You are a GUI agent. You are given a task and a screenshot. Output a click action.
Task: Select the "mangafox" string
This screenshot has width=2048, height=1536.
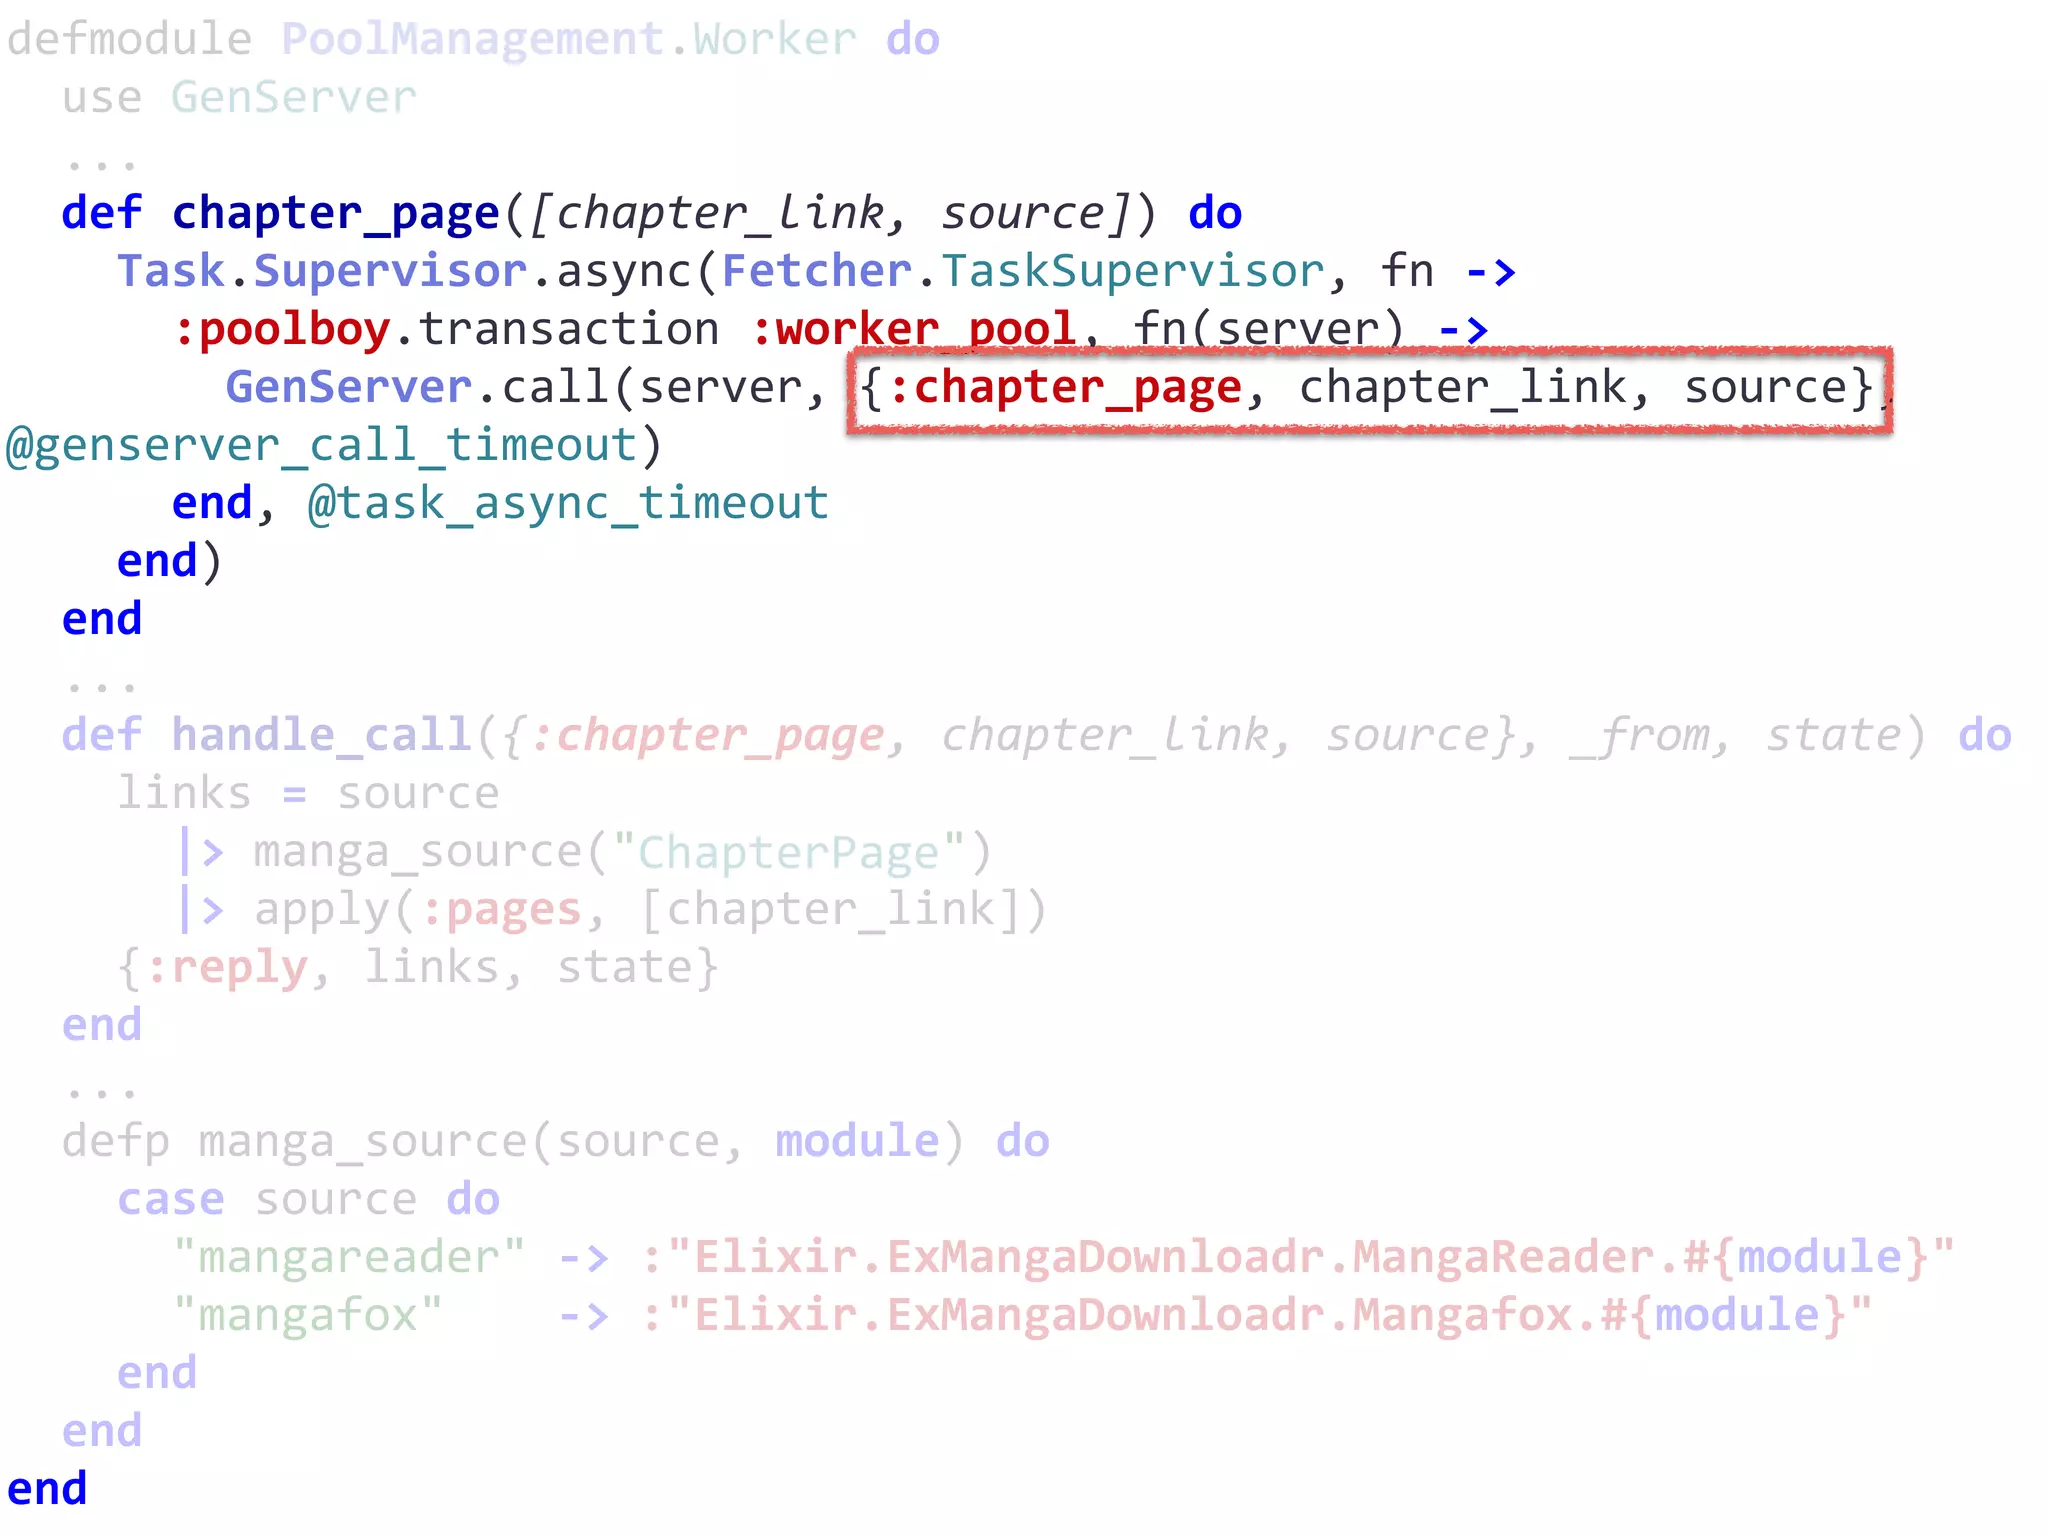pyautogui.click(x=307, y=1317)
